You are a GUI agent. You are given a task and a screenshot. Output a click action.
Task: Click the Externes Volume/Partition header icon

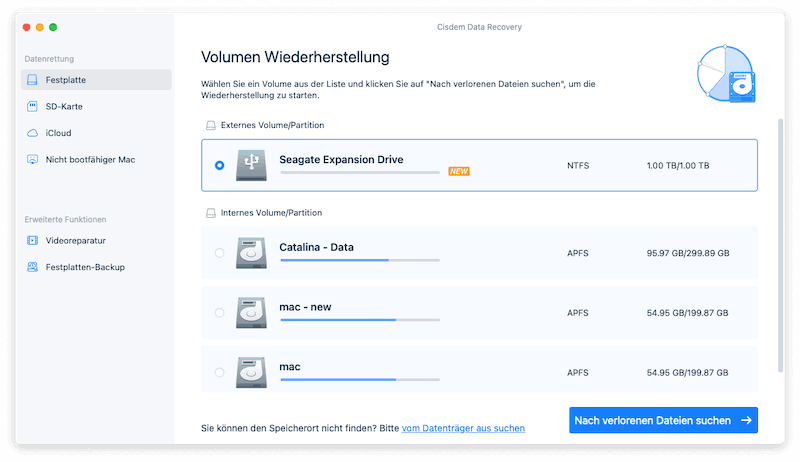pos(211,125)
